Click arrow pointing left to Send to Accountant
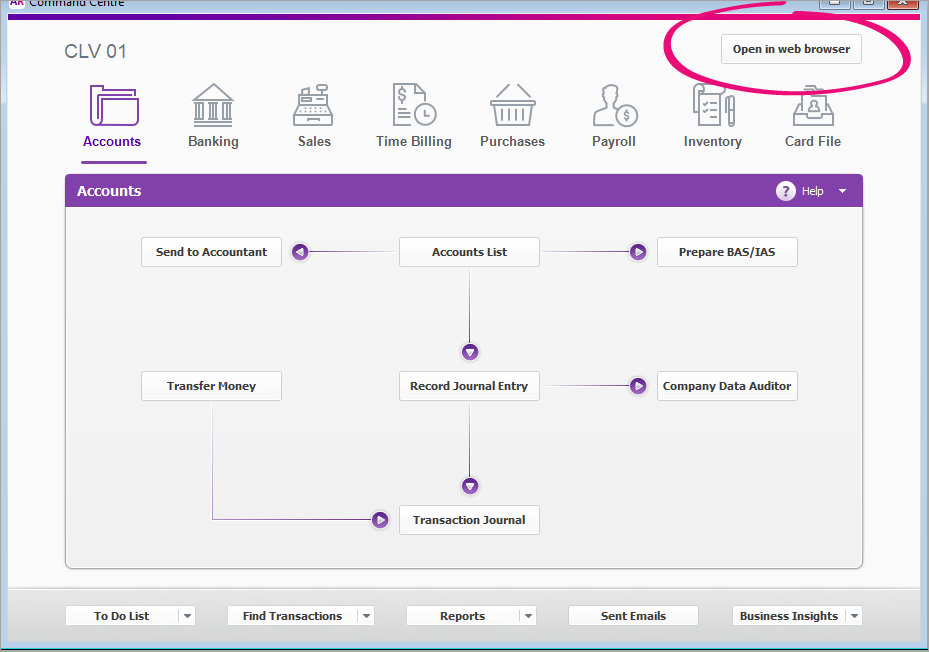This screenshot has height=652, width=929. (300, 252)
